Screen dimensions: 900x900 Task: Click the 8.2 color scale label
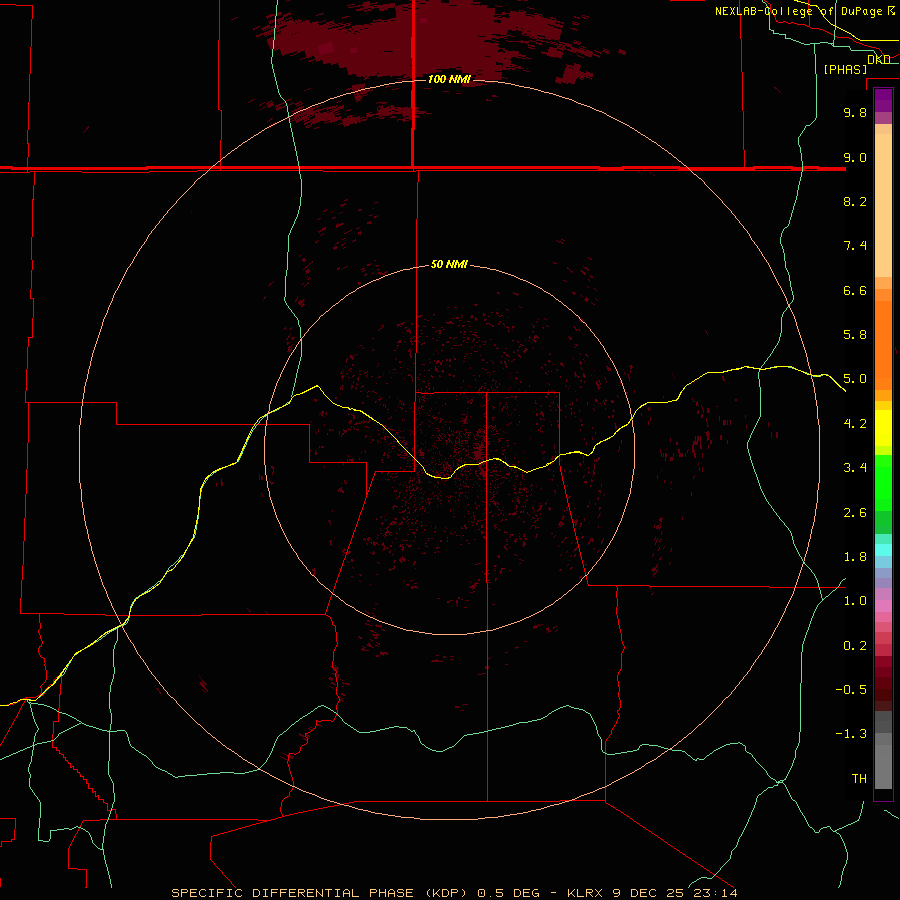(x=855, y=201)
